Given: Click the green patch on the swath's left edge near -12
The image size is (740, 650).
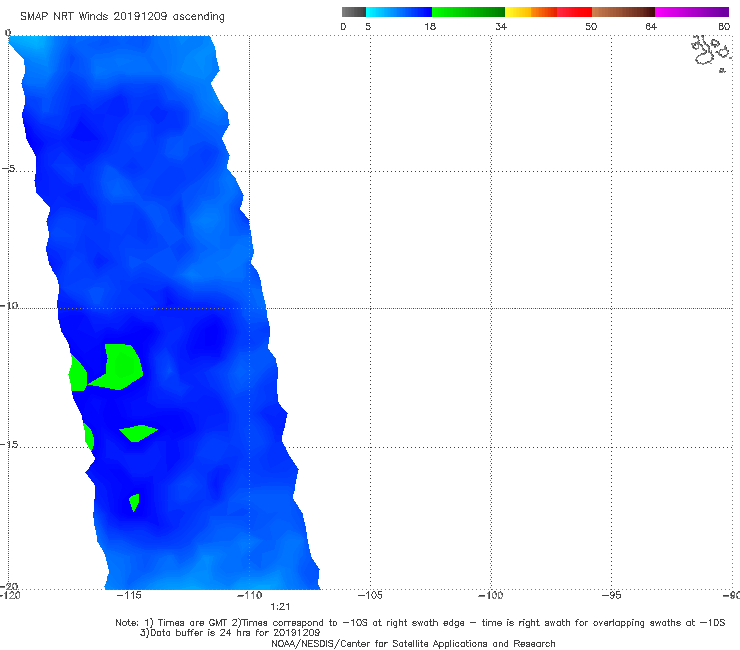Looking at the screenshot, I should 78,373.
